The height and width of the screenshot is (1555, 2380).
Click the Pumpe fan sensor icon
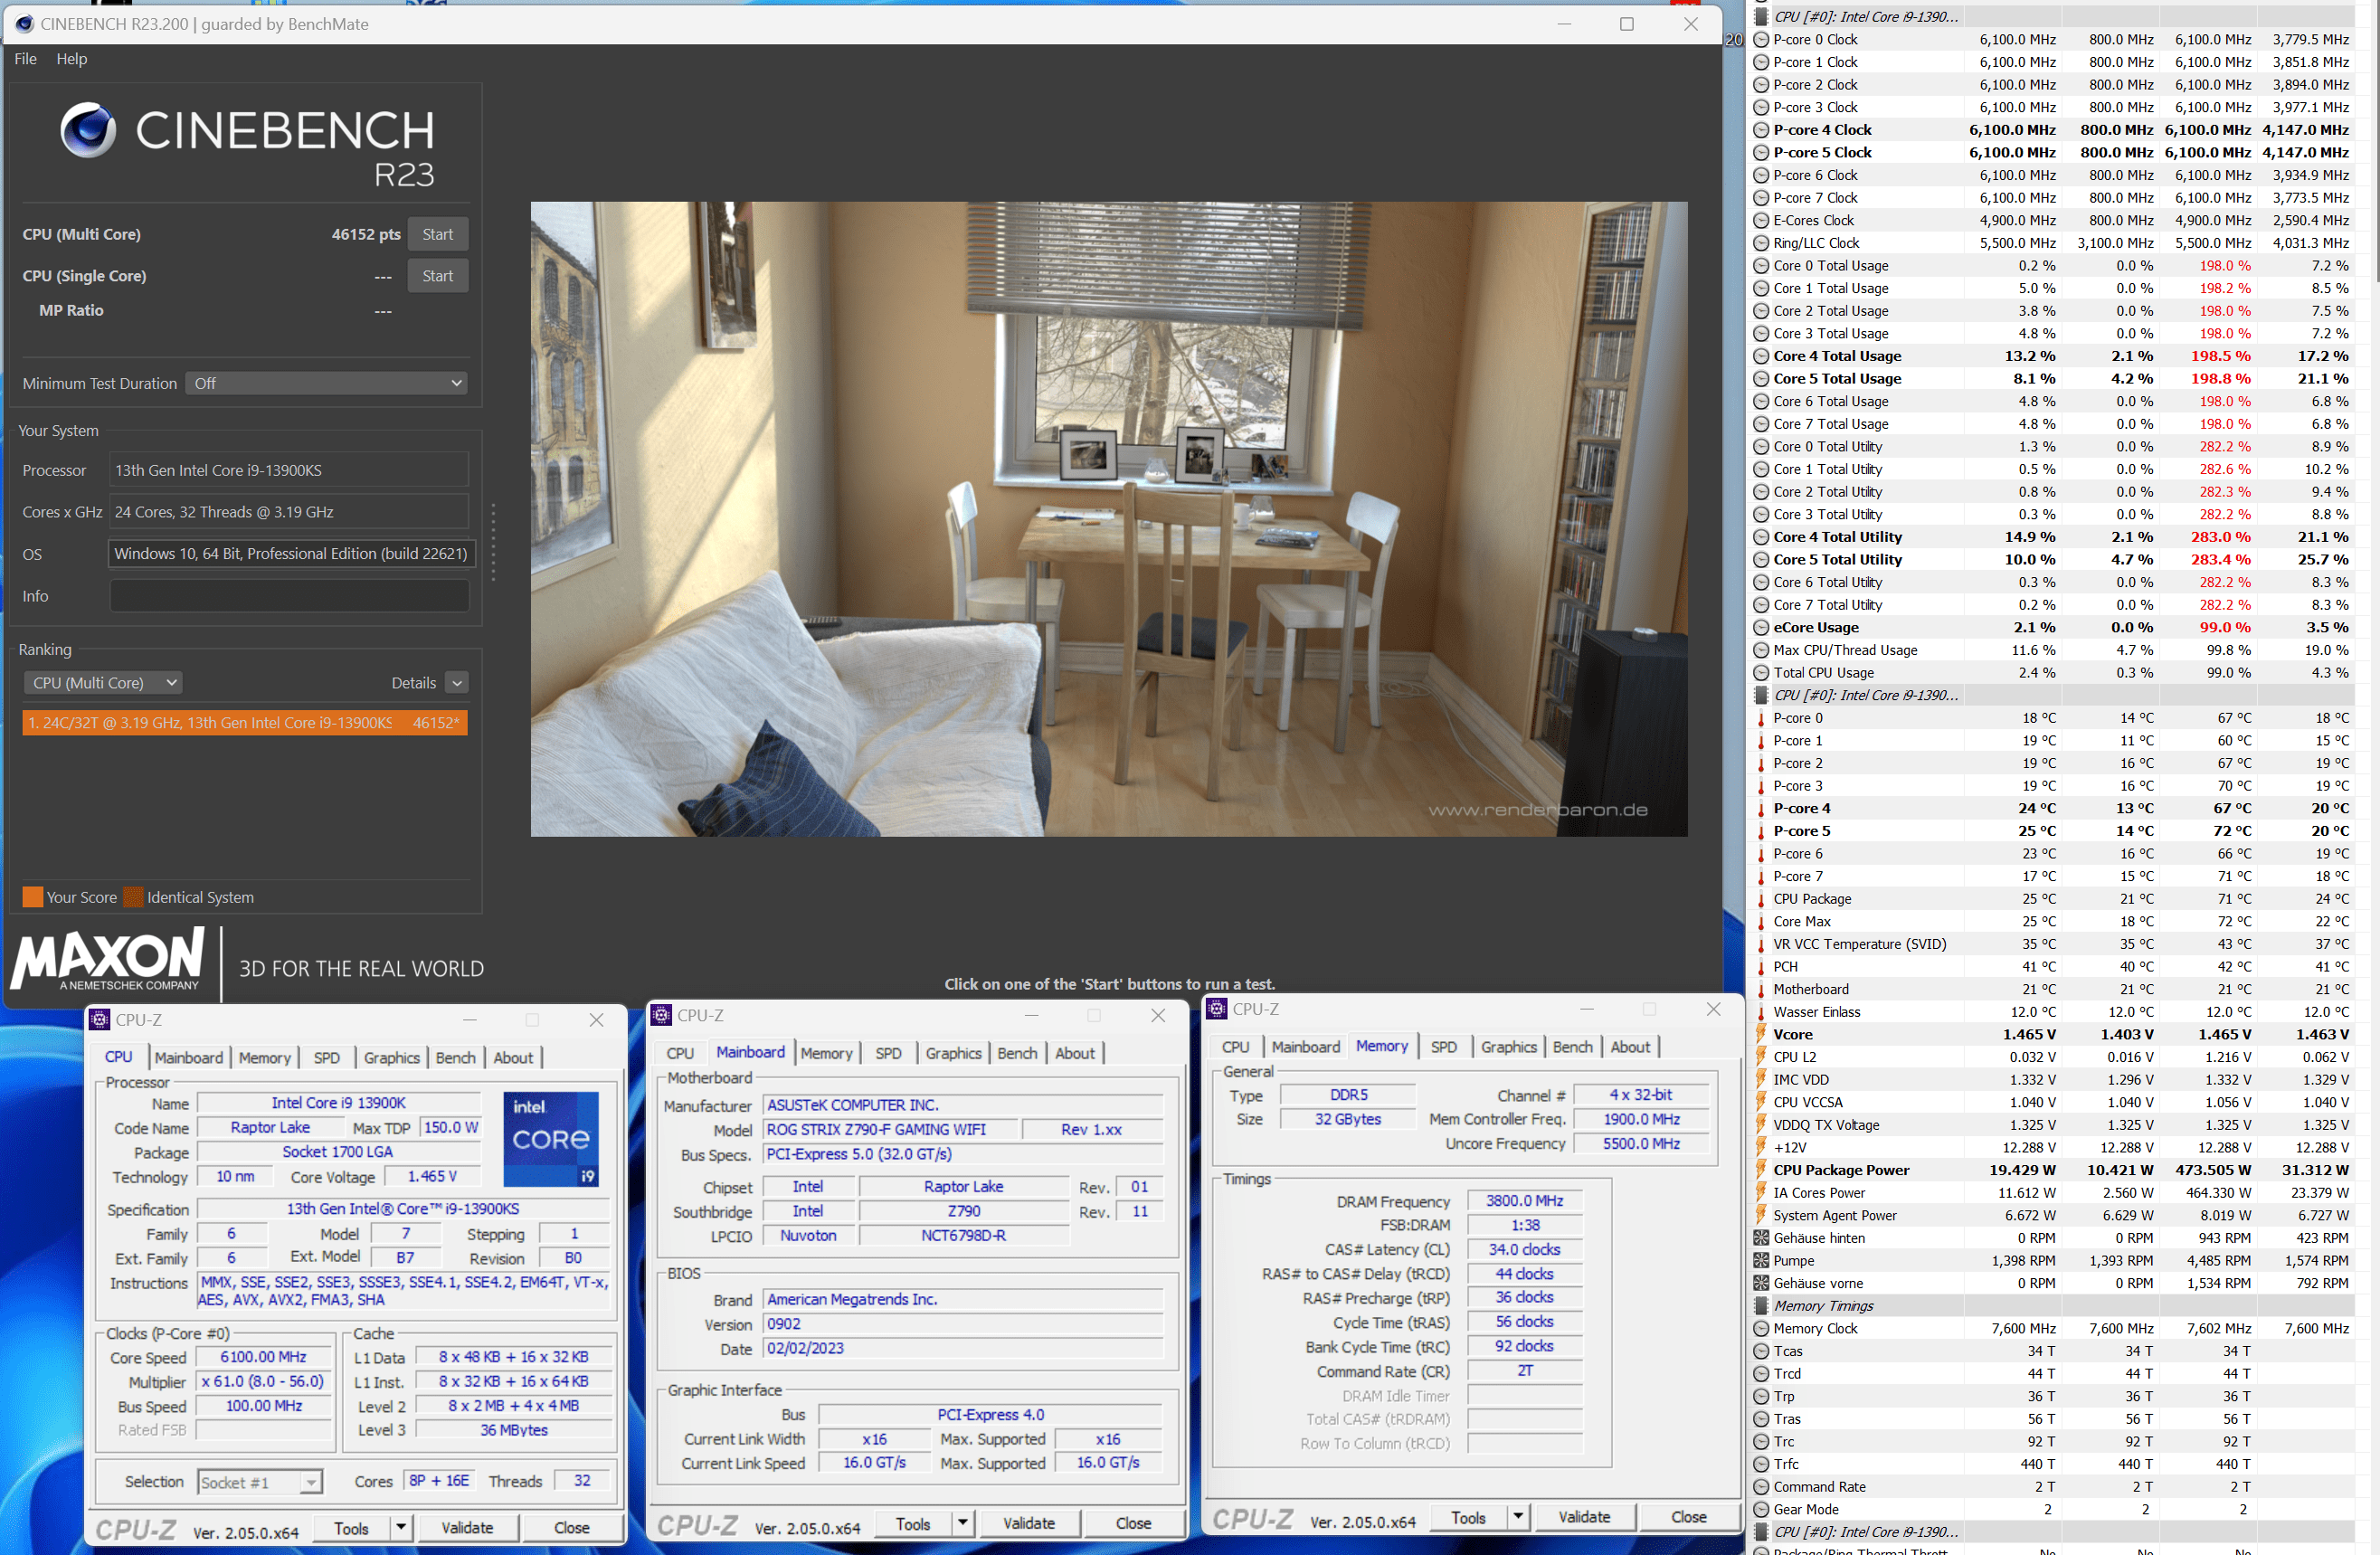1760,1260
